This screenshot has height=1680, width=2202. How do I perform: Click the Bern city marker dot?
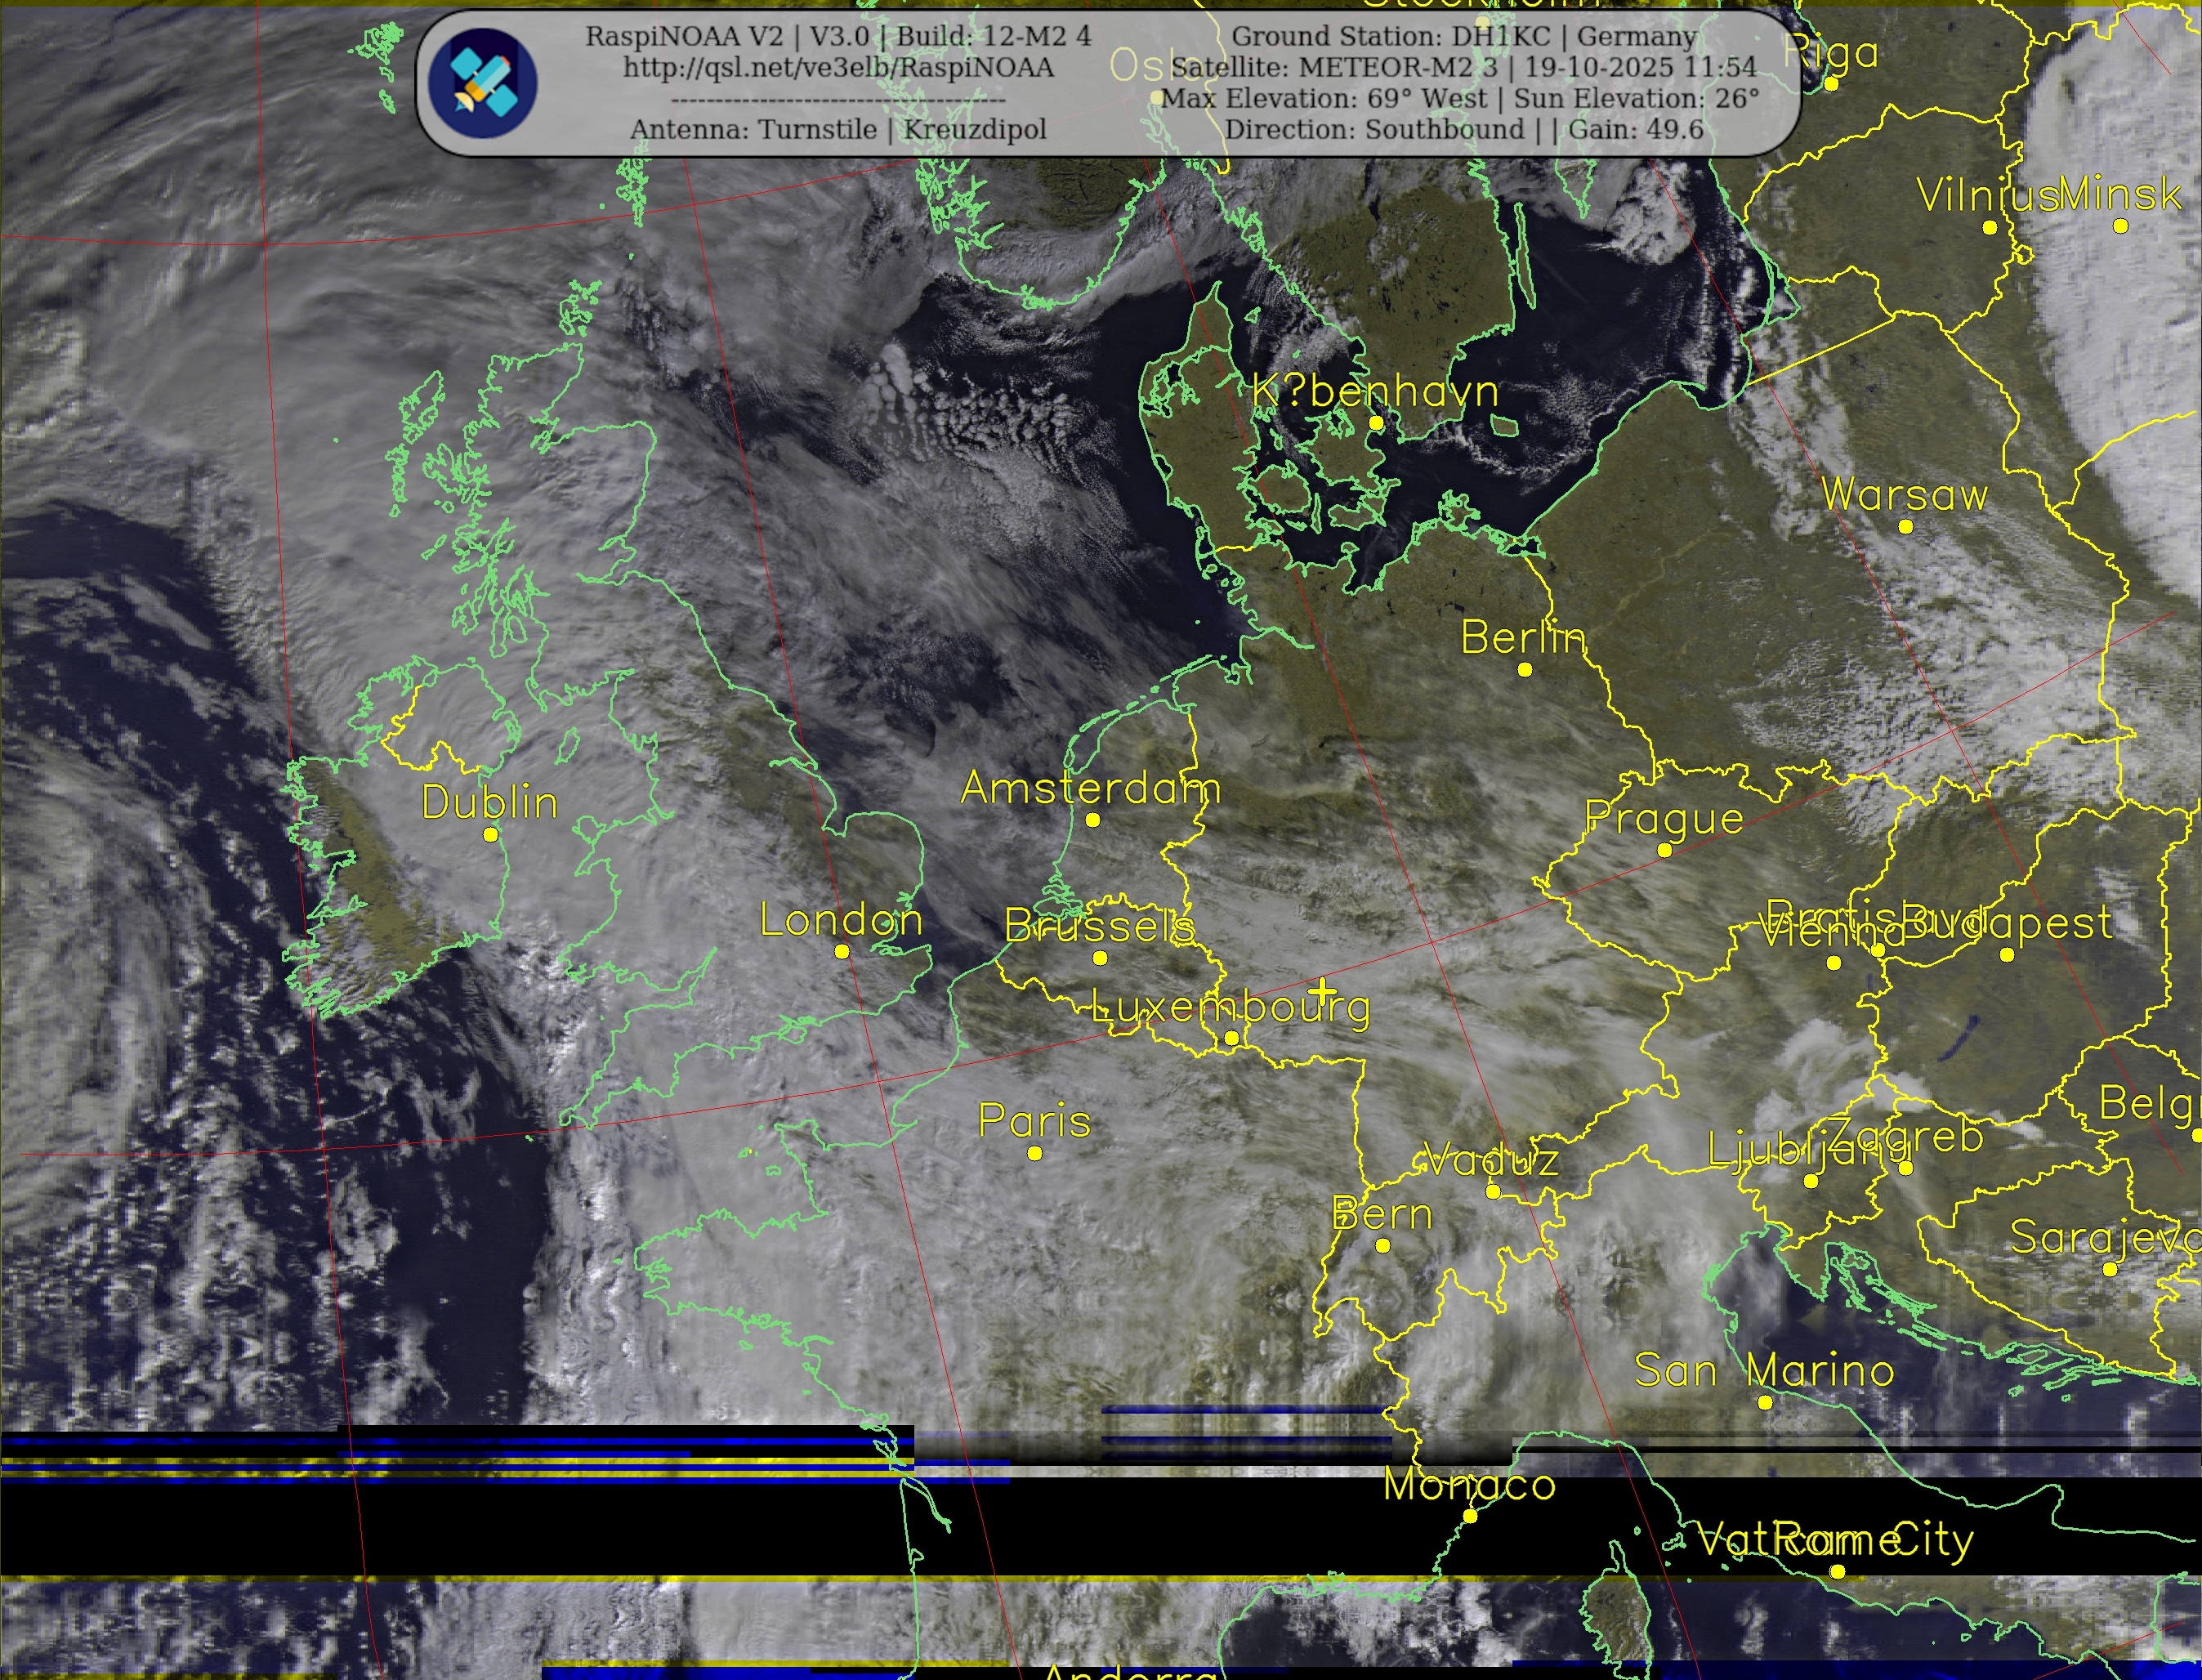coord(1383,1246)
